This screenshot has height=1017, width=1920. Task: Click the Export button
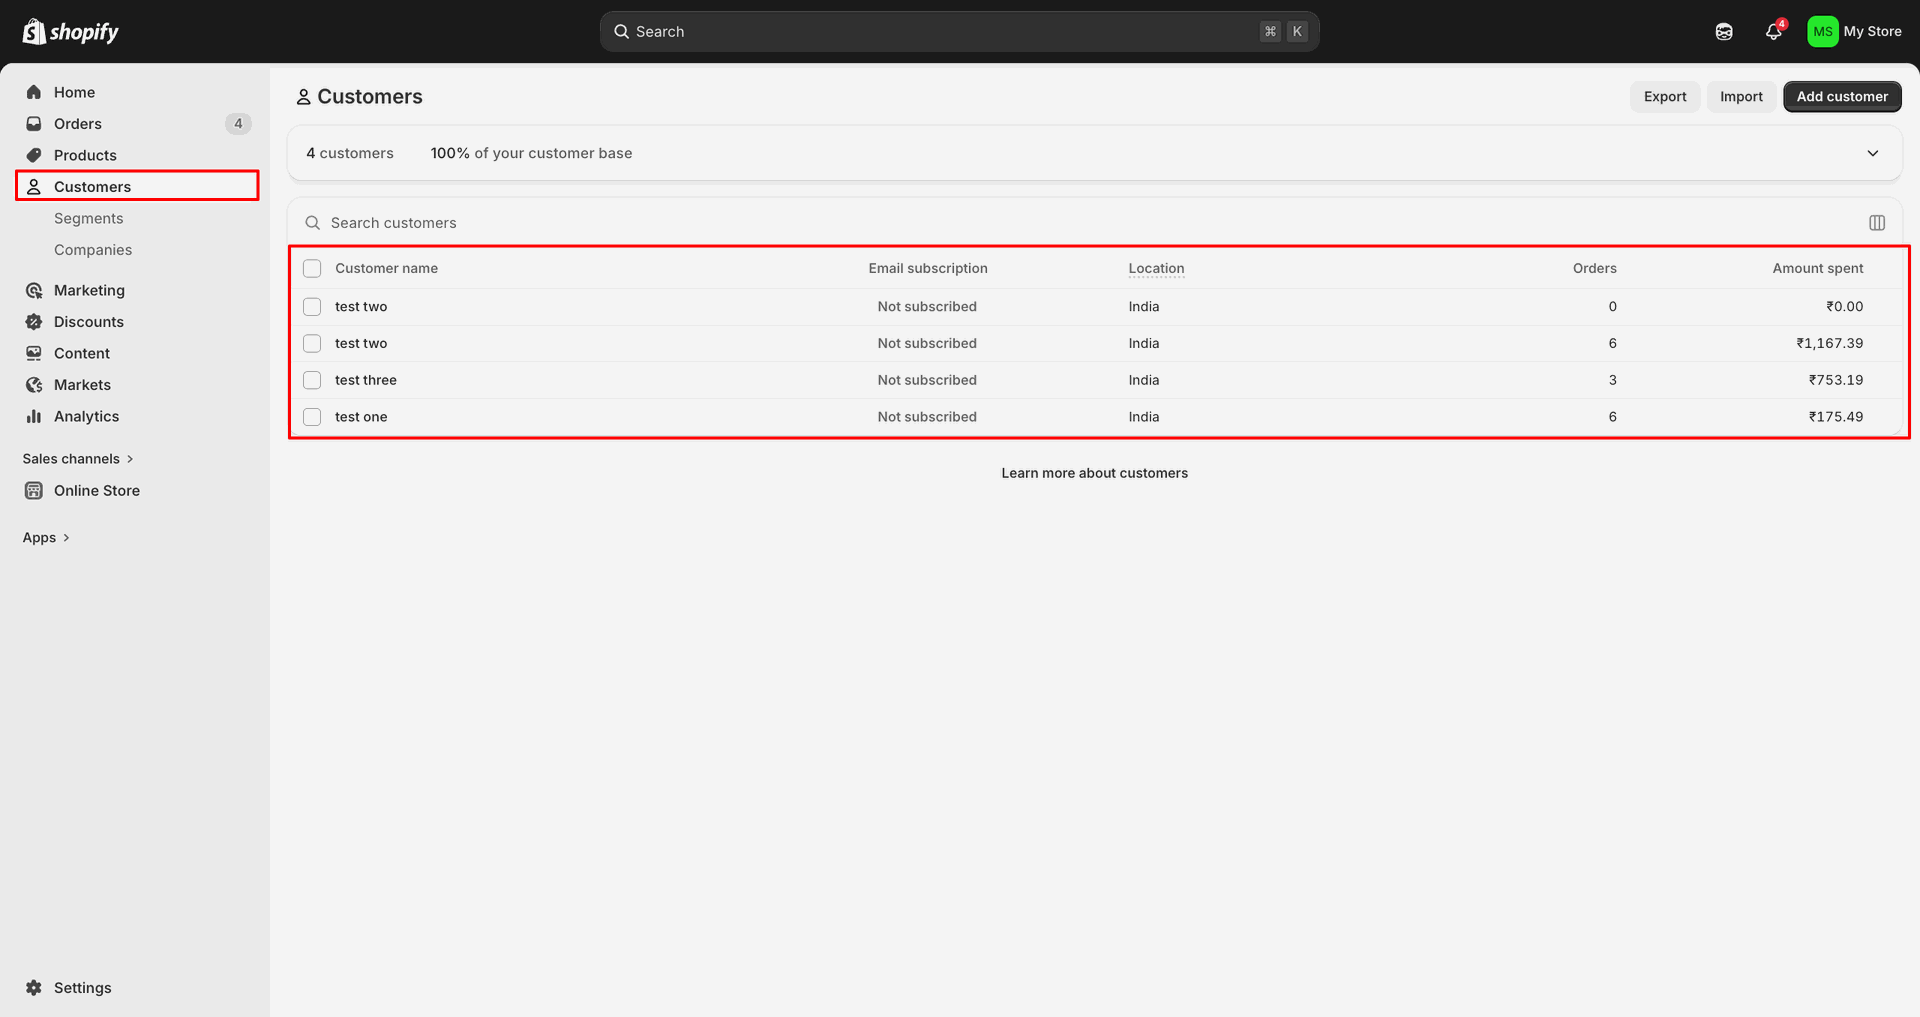click(x=1665, y=97)
